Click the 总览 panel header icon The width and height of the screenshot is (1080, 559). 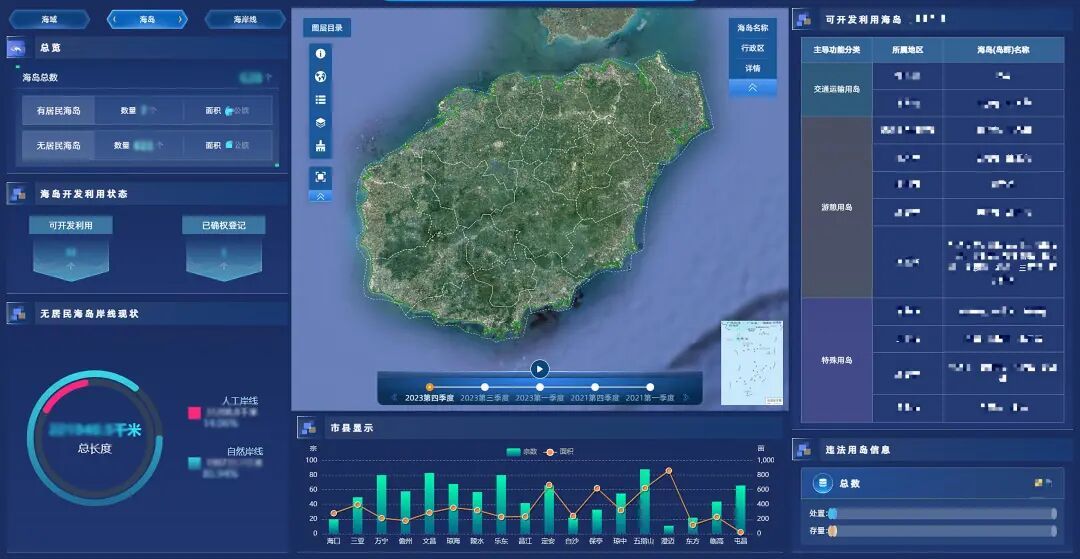17,48
